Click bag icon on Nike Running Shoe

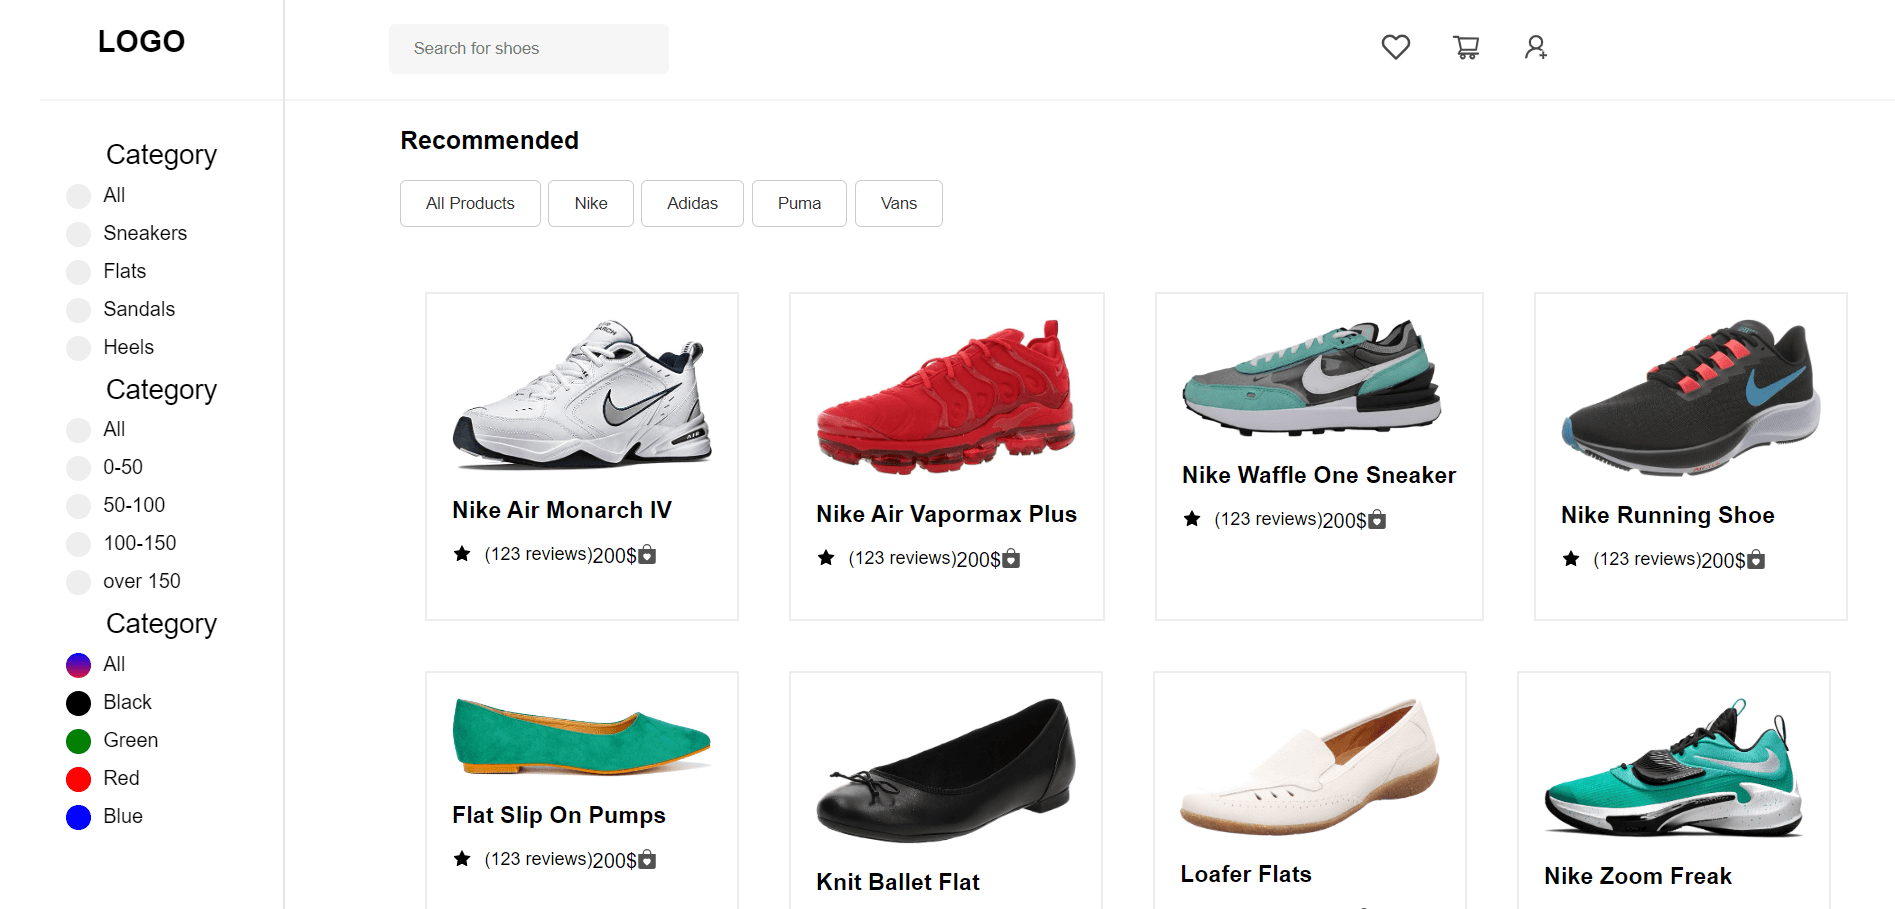(1756, 559)
